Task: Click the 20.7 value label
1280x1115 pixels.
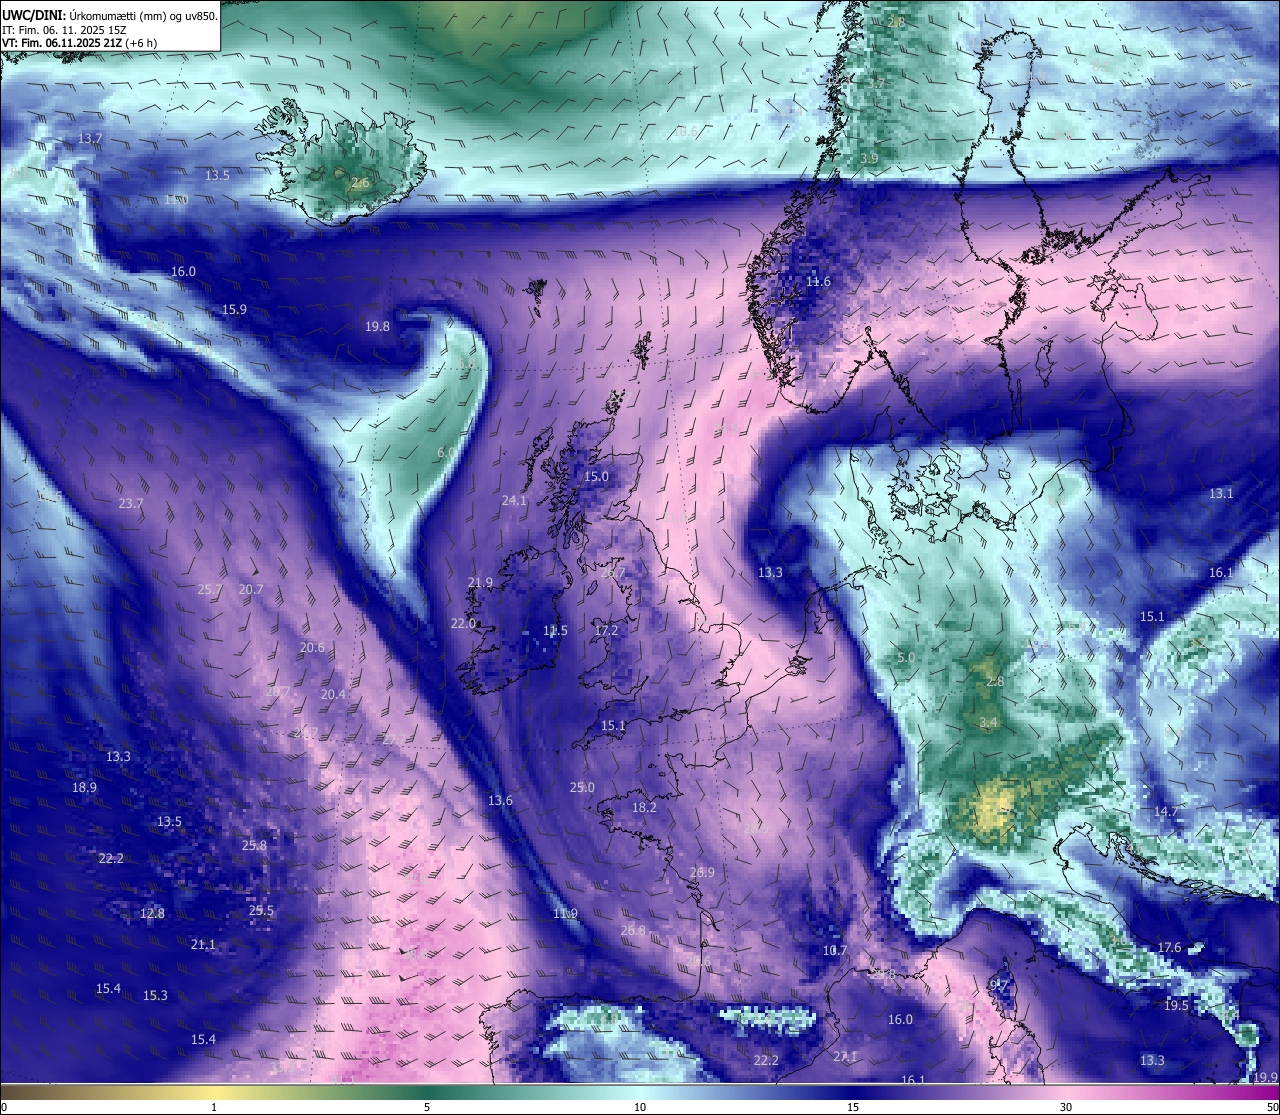Action: [x=251, y=589]
